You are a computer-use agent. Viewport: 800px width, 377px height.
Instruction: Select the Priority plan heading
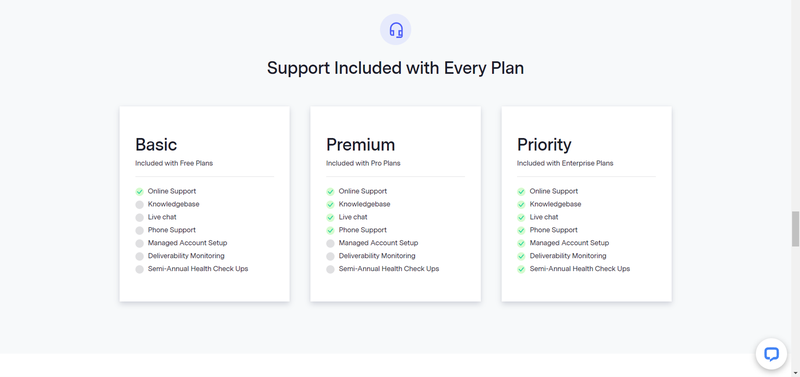(544, 145)
